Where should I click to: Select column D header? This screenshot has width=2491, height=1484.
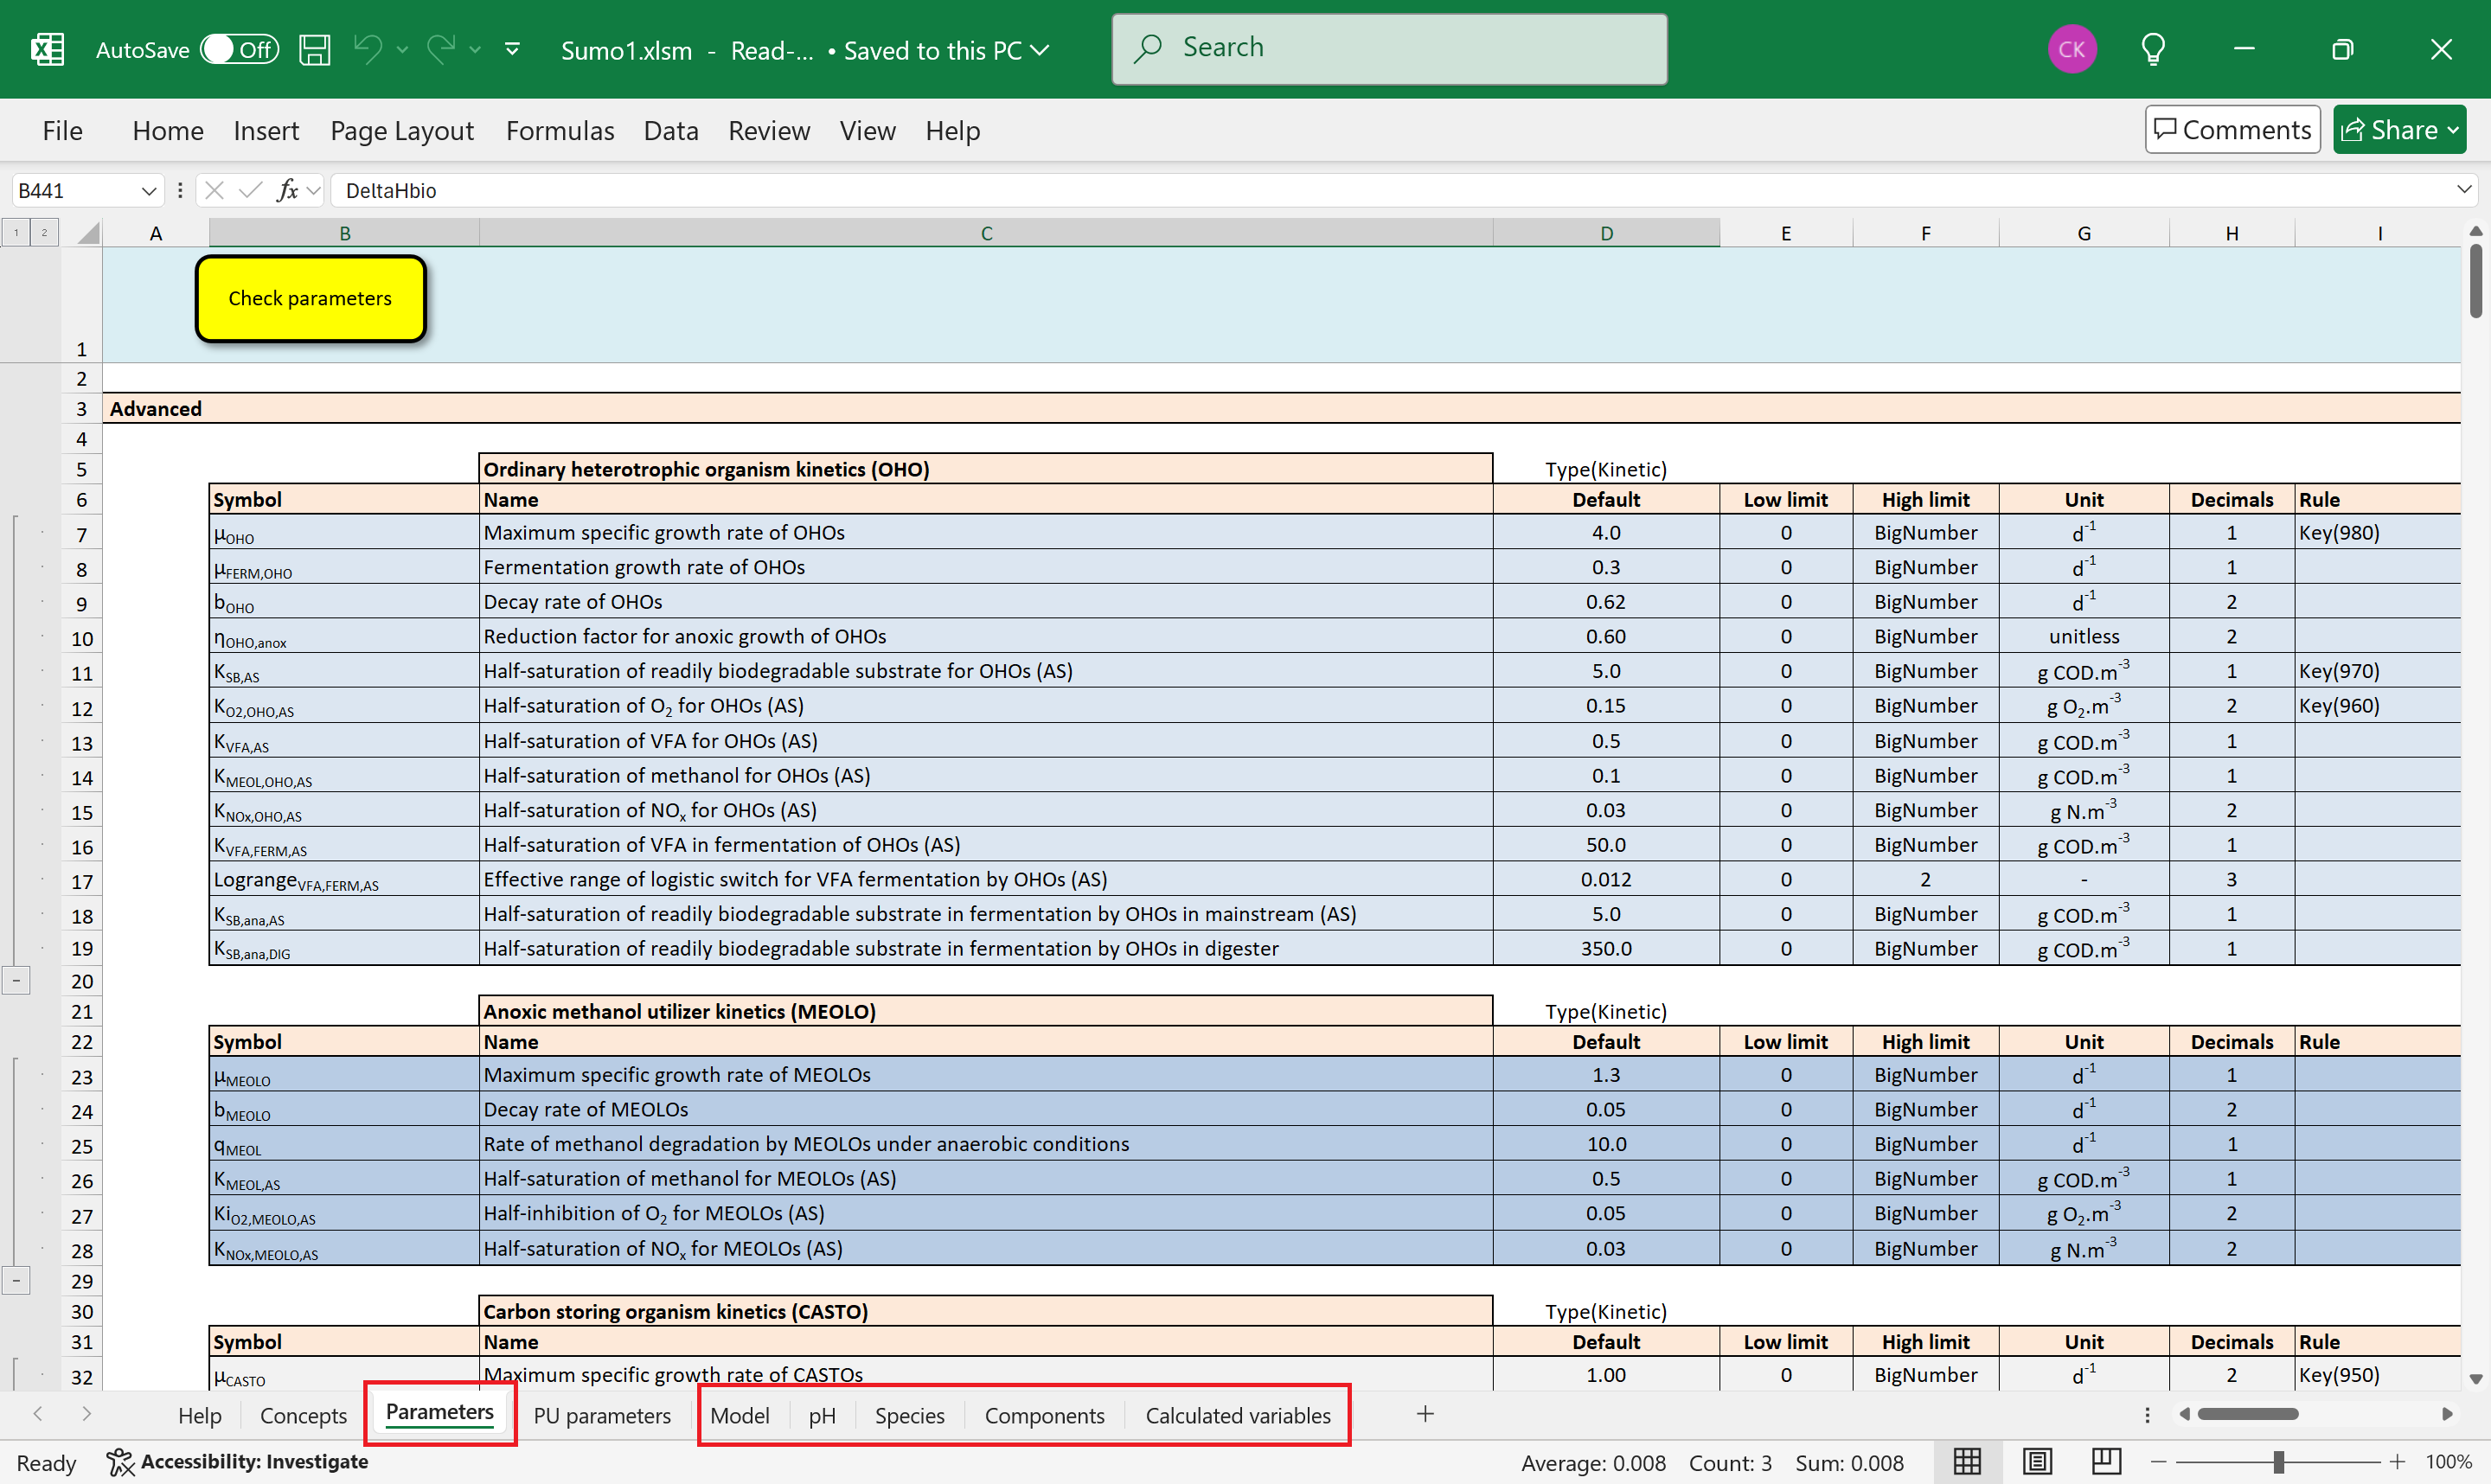1606,233
